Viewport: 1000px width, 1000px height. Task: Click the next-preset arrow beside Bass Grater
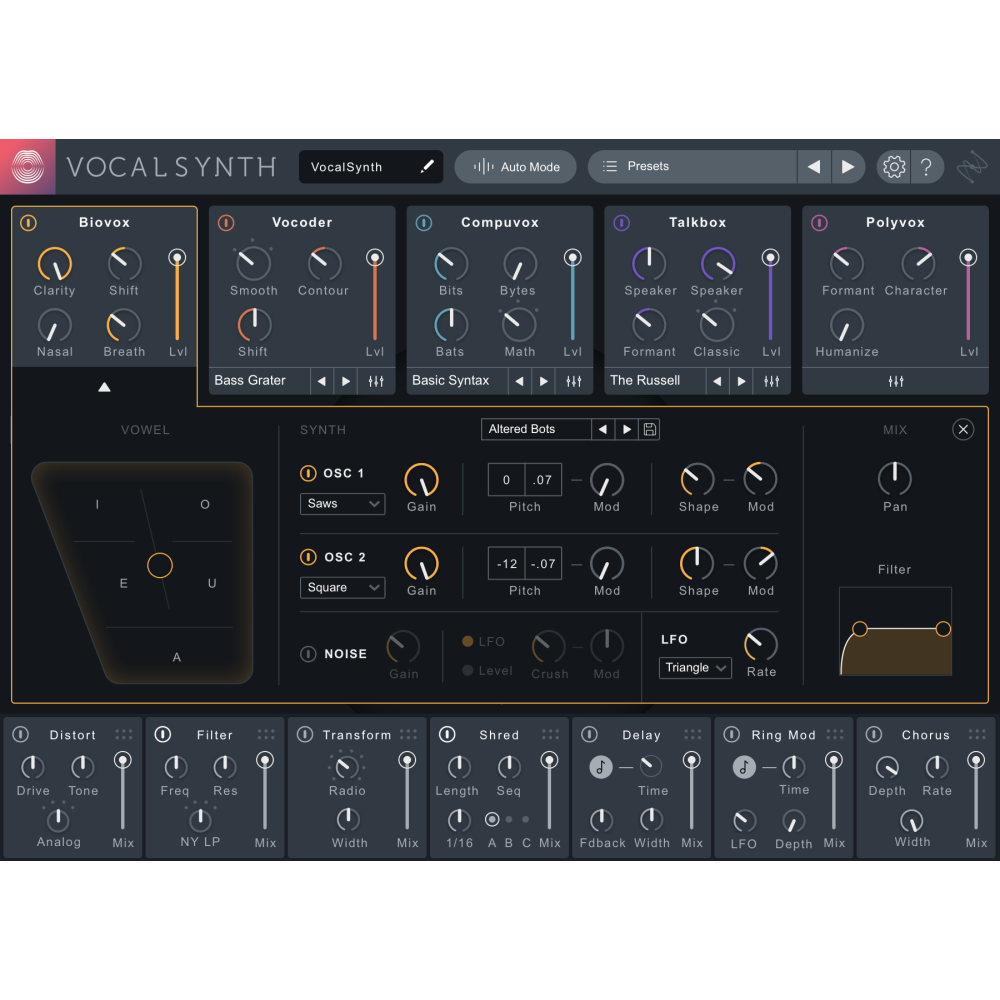point(345,381)
